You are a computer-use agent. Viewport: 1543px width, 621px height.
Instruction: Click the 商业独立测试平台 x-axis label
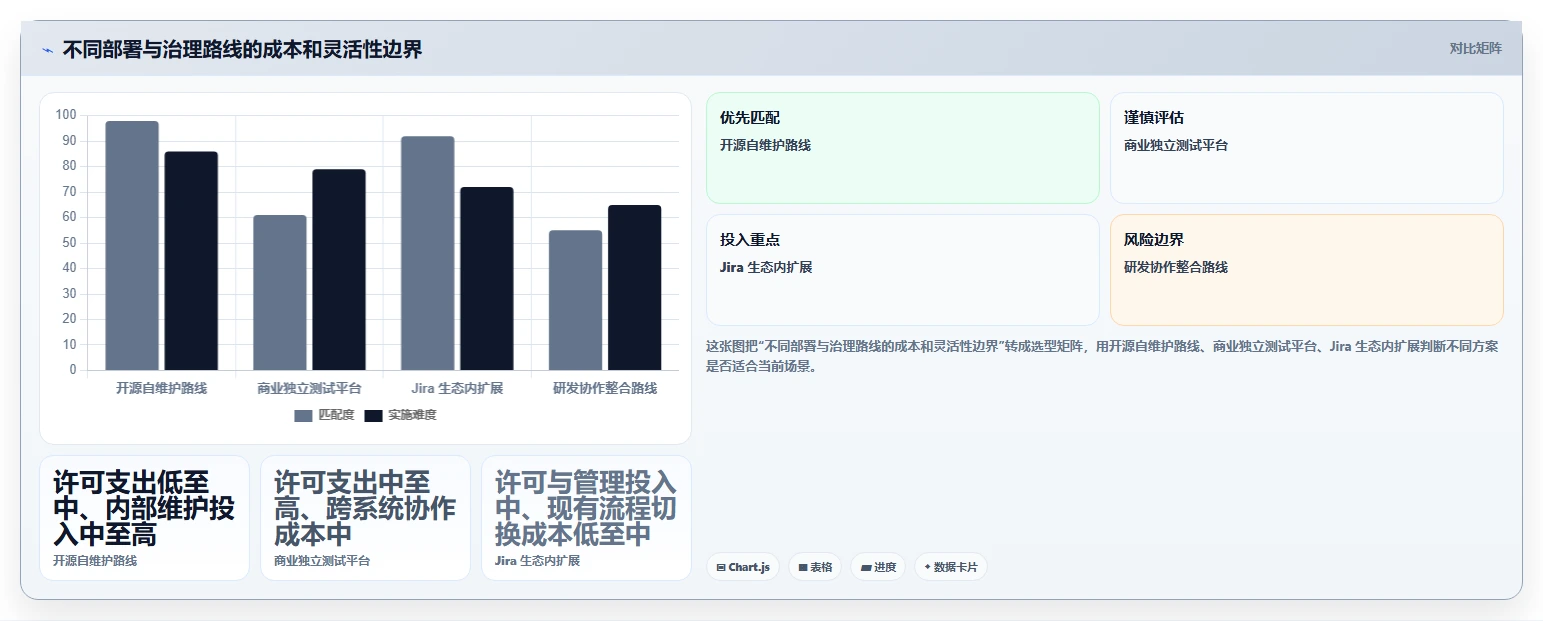309,388
